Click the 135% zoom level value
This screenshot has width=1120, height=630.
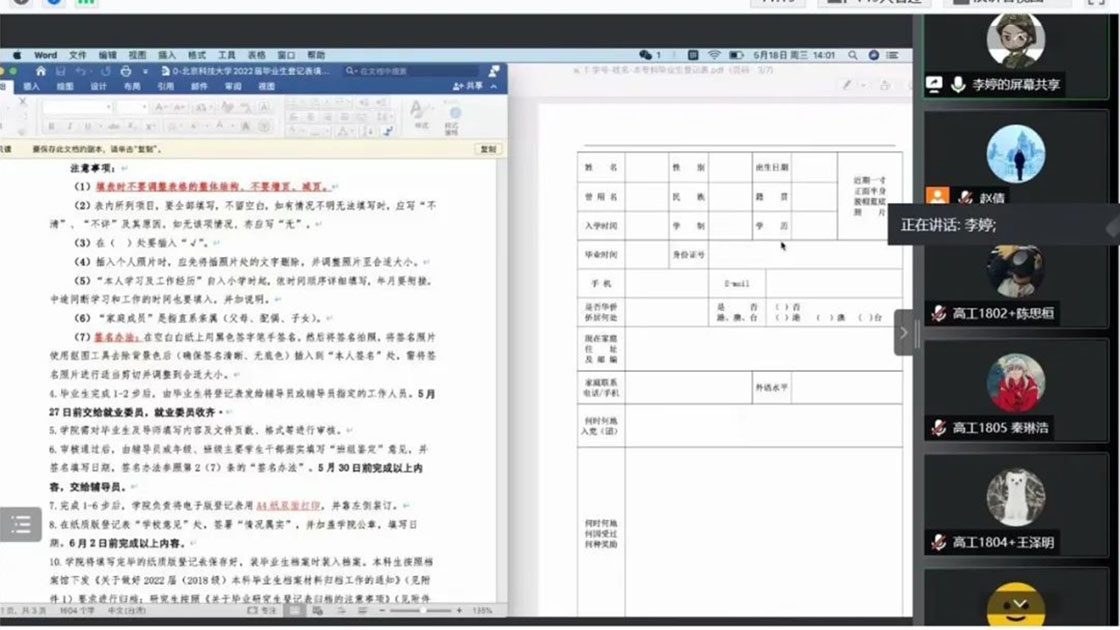[482, 611]
